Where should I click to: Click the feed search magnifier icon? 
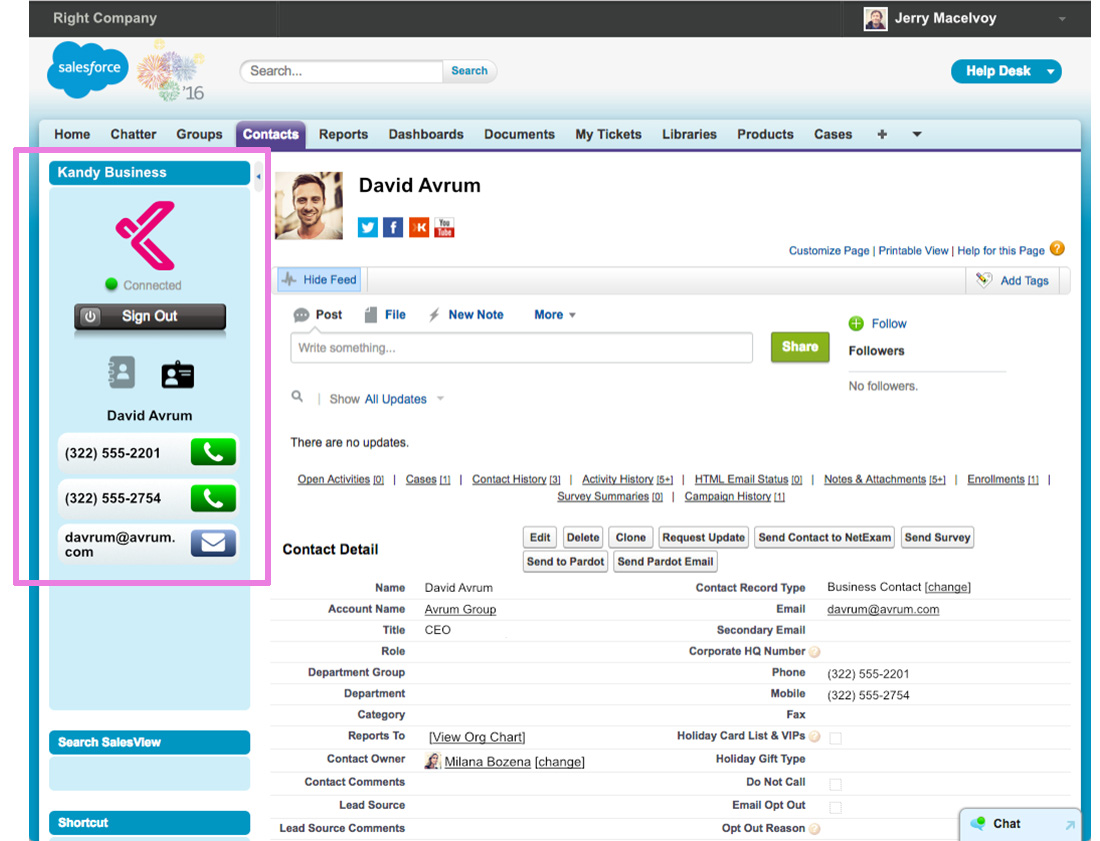297,396
